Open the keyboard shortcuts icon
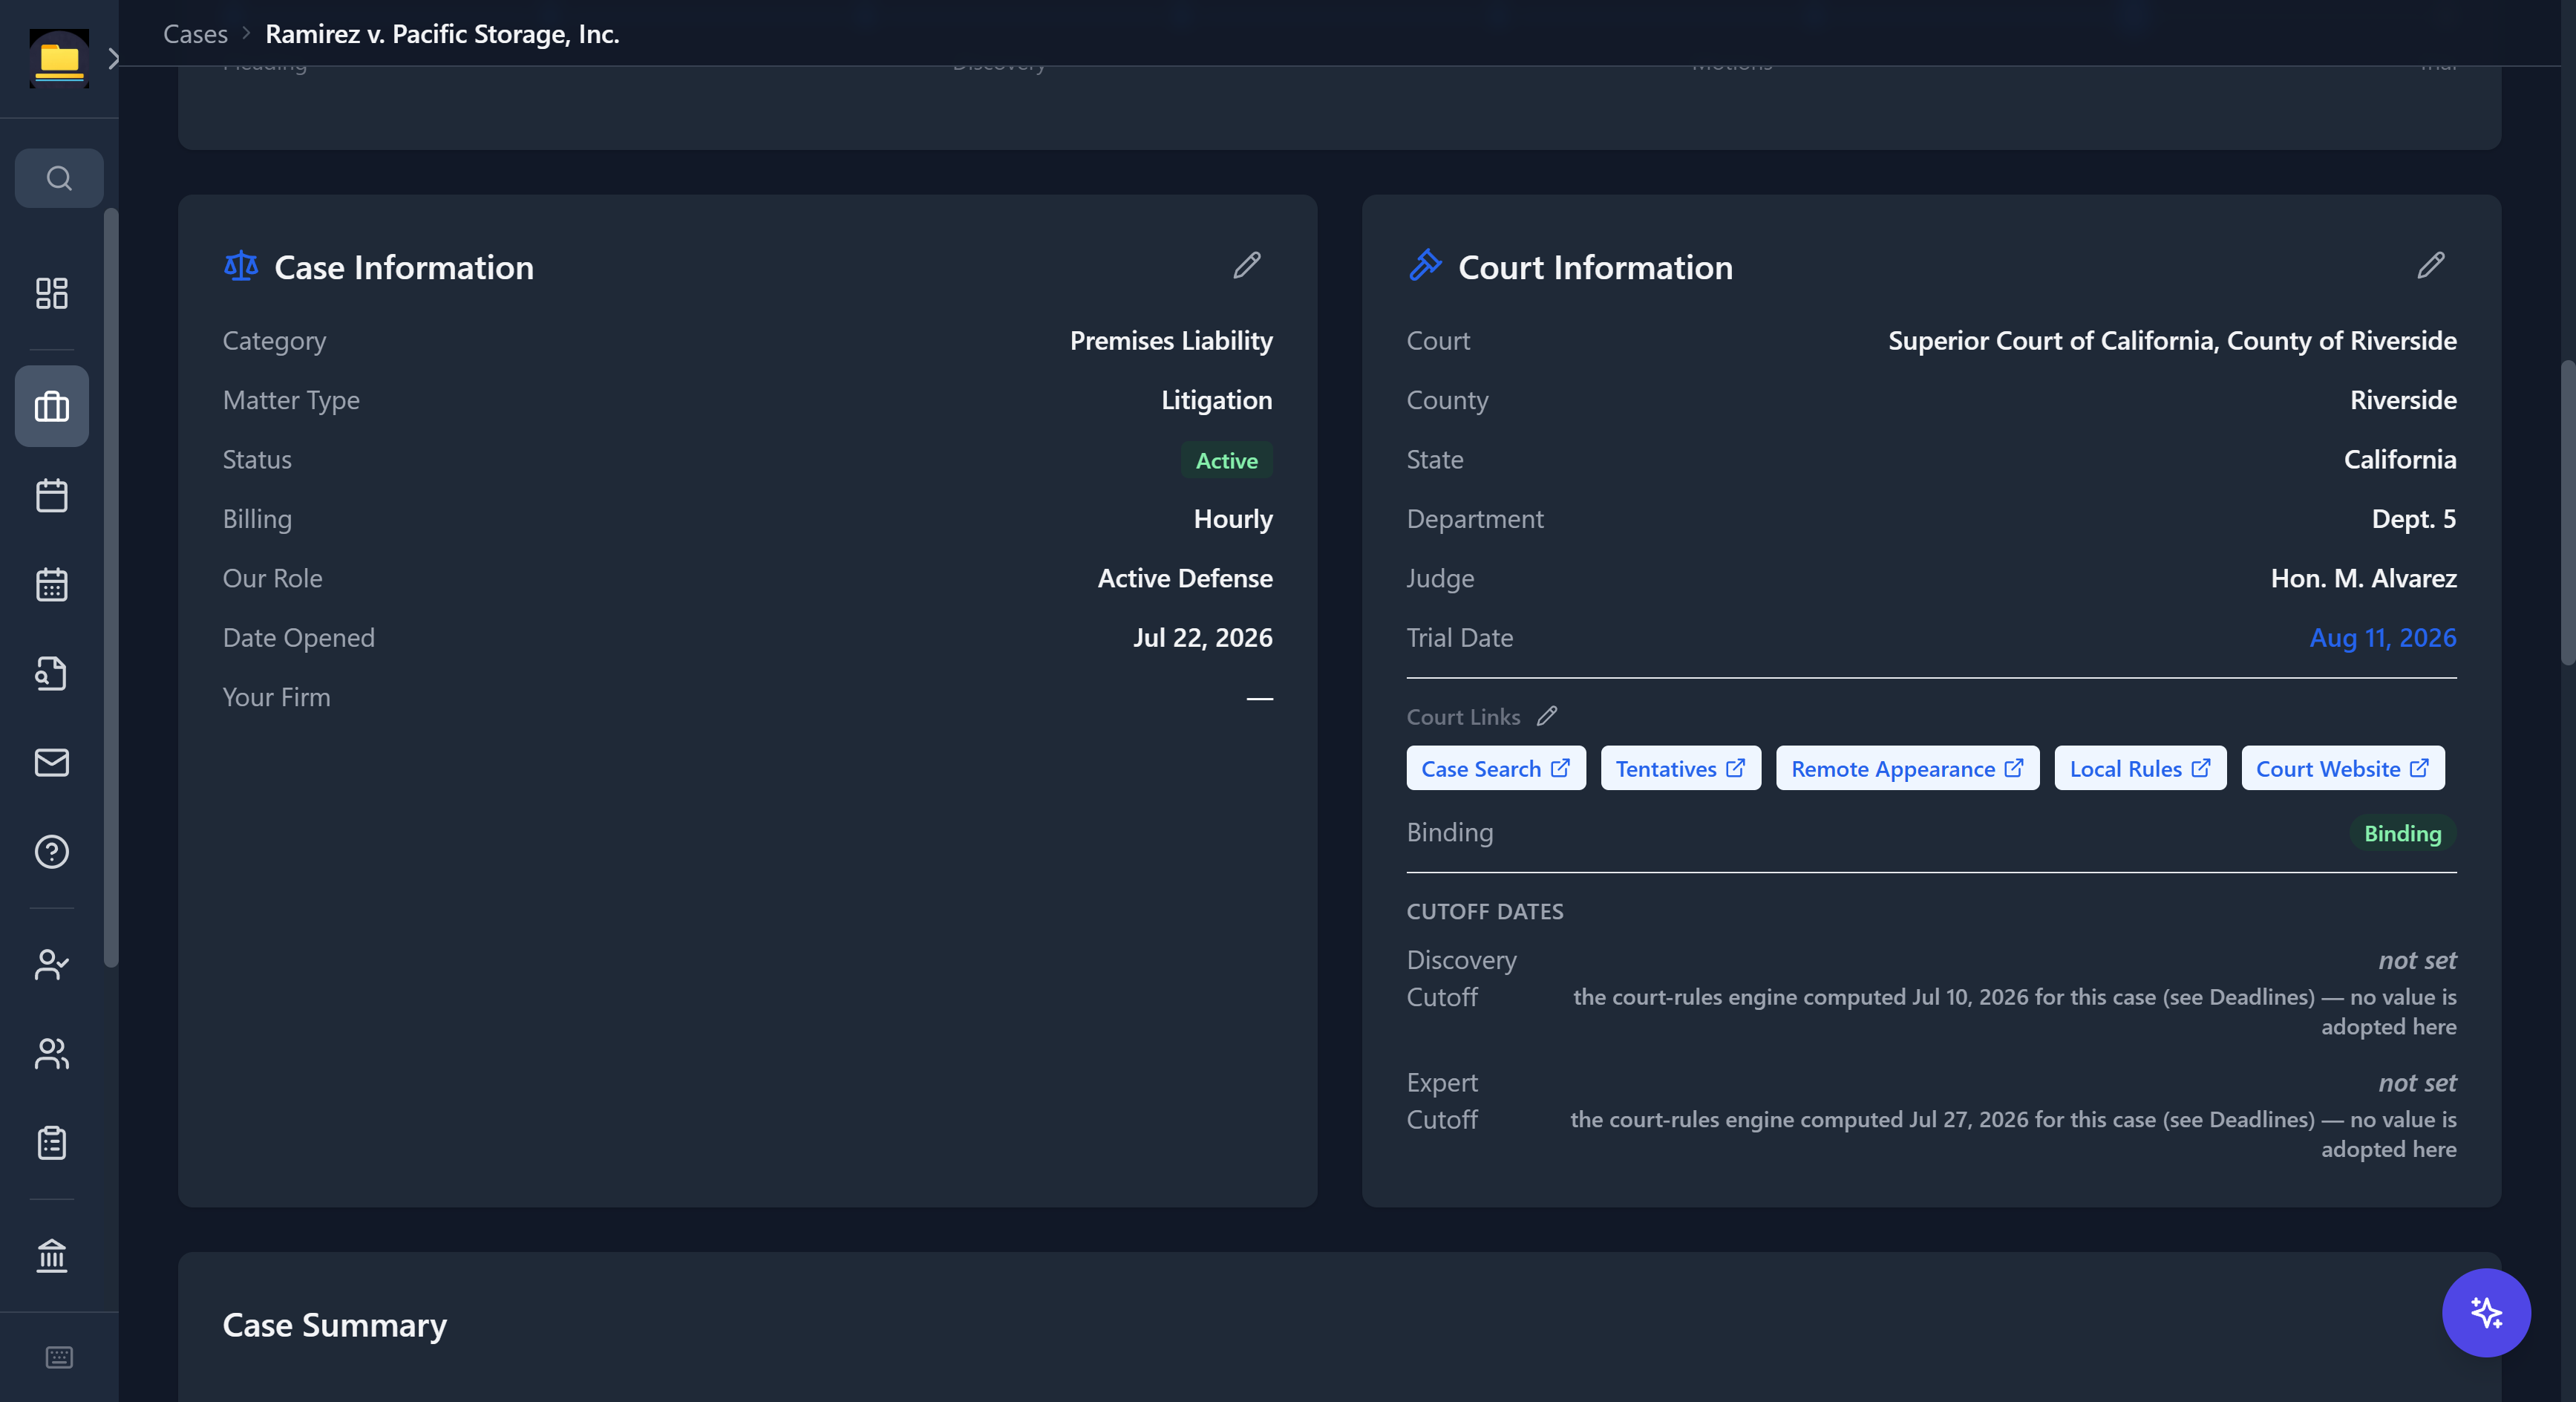The width and height of the screenshot is (2576, 1402). (59, 1357)
